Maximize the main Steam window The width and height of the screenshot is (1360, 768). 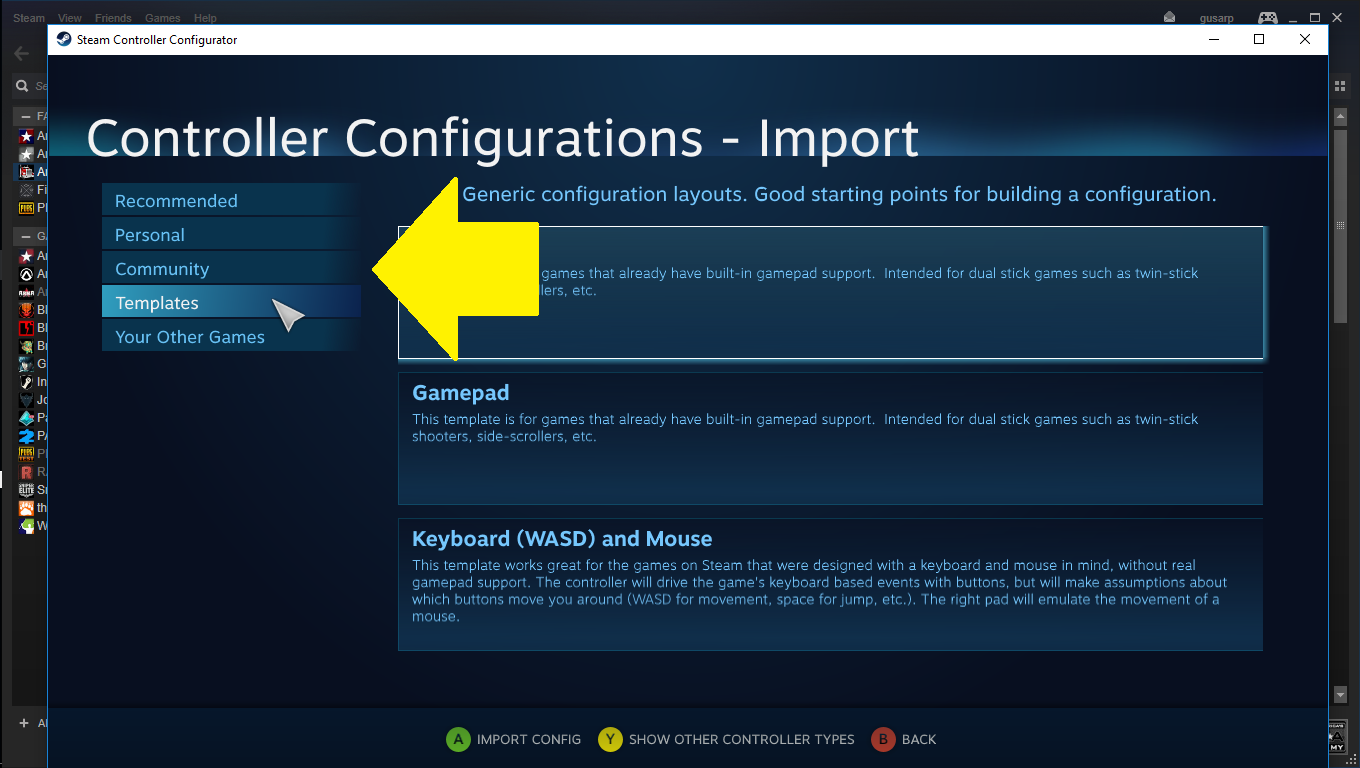1316,17
